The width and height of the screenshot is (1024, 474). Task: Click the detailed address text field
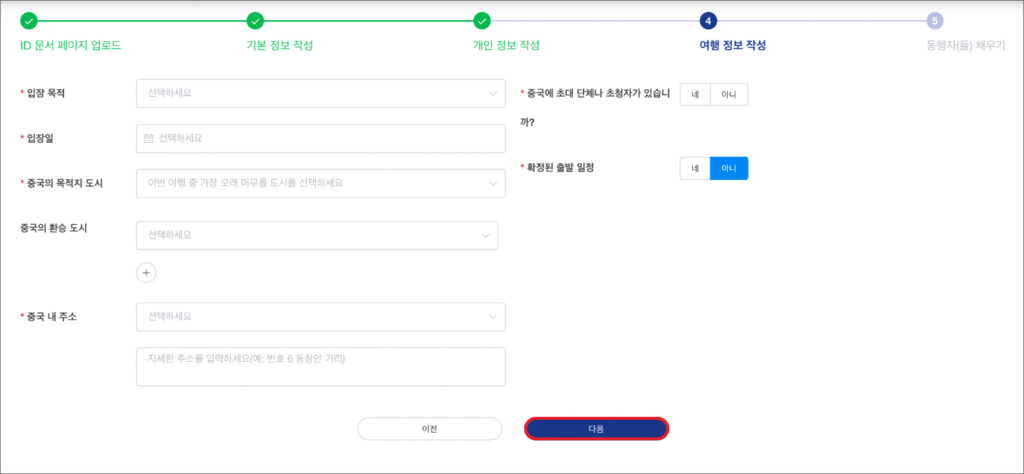click(320, 366)
